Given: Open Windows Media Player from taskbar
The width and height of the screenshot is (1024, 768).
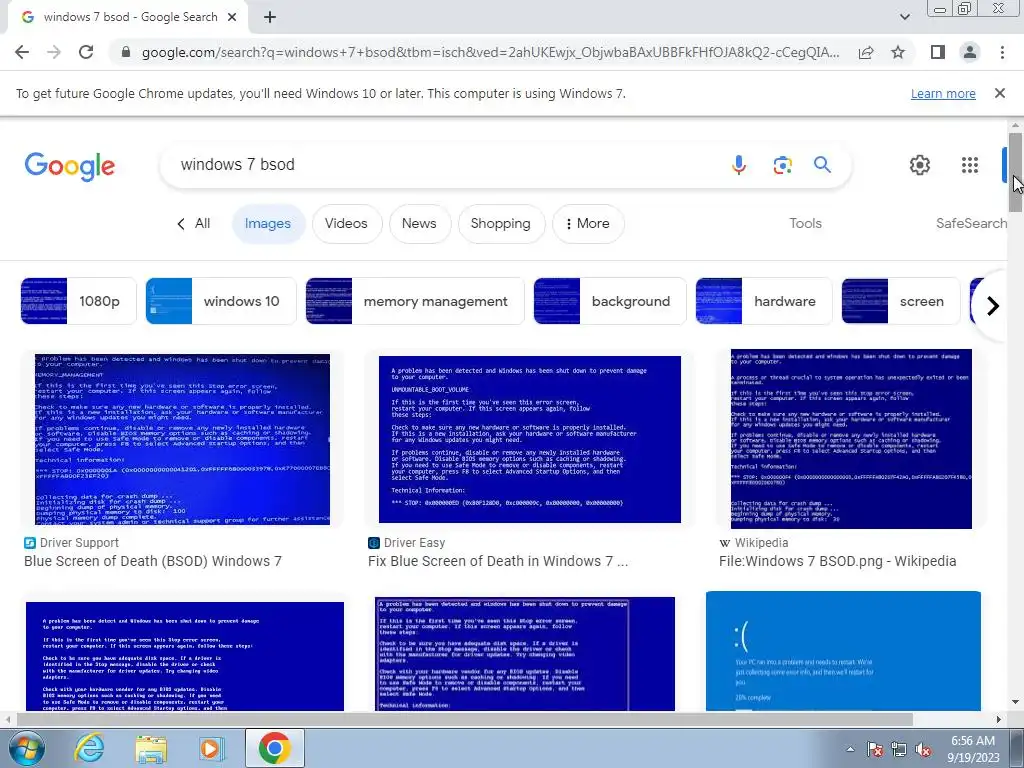Looking at the screenshot, I should [x=212, y=748].
